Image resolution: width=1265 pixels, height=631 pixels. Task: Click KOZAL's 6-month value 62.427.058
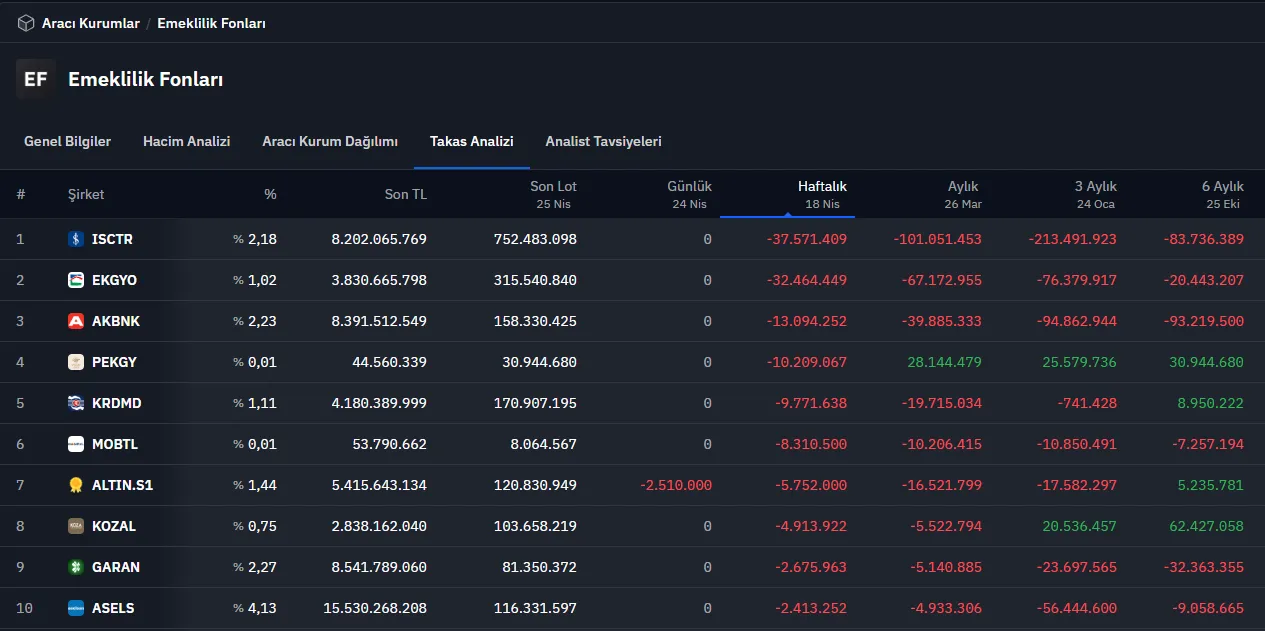(1207, 526)
